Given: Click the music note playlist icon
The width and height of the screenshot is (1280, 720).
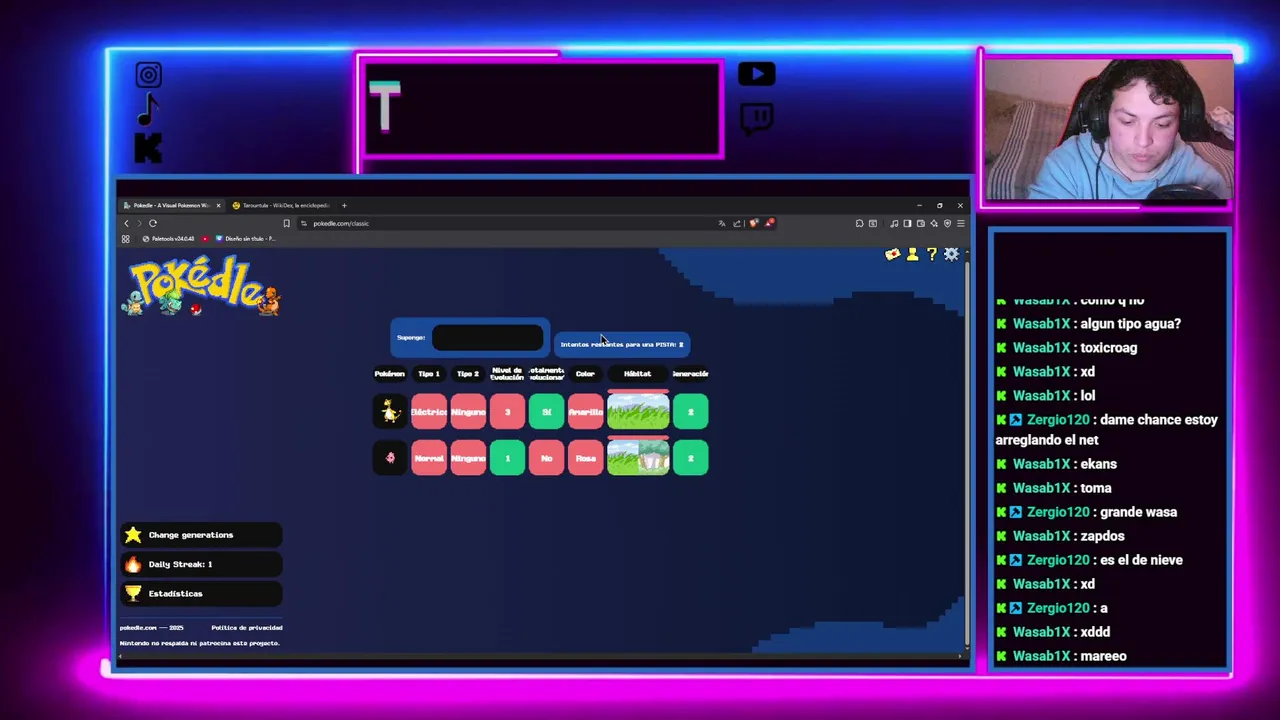Looking at the screenshot, I should [894, 223].
